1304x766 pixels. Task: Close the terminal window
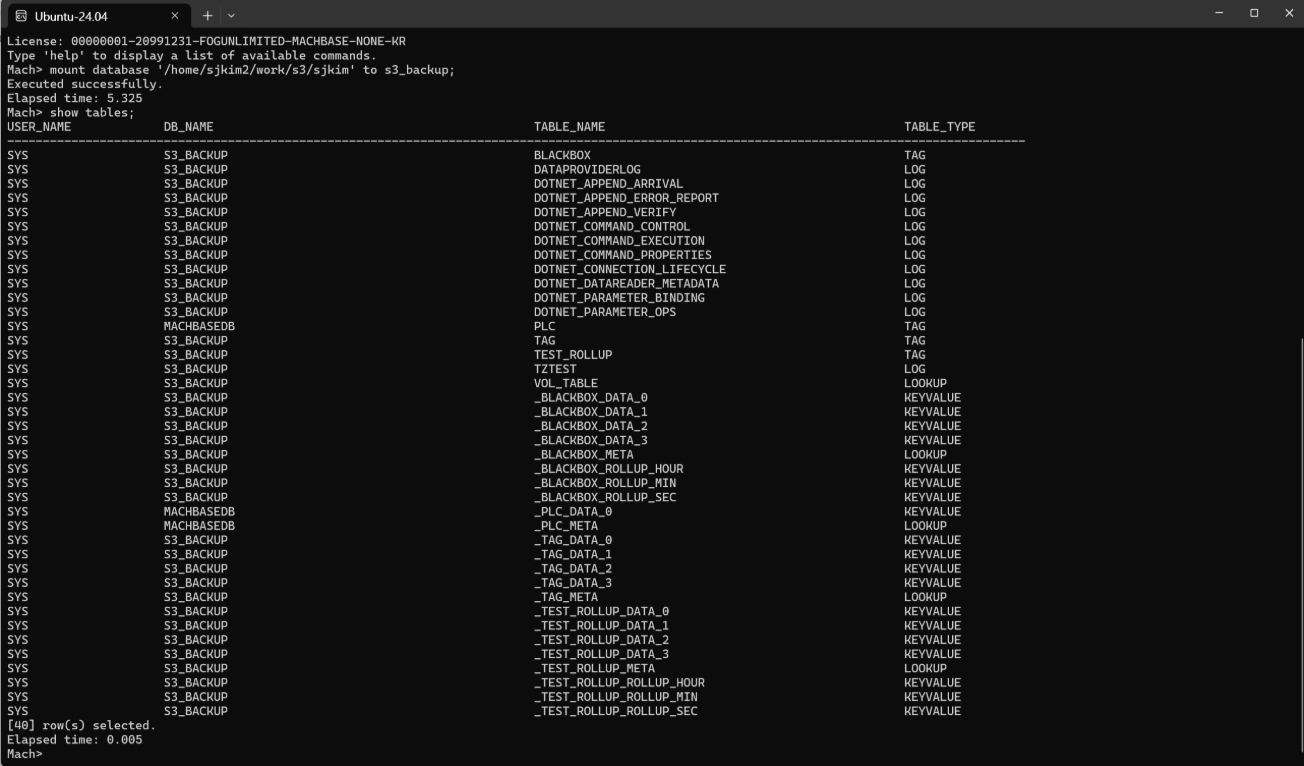[x=1288, y=13]
